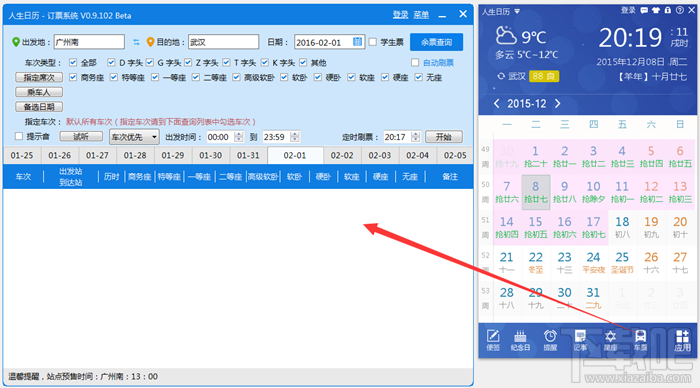The height and width of the screenshot is (388, 700).
Task: Select the 01-25 date tab
Action: (22, 155)
